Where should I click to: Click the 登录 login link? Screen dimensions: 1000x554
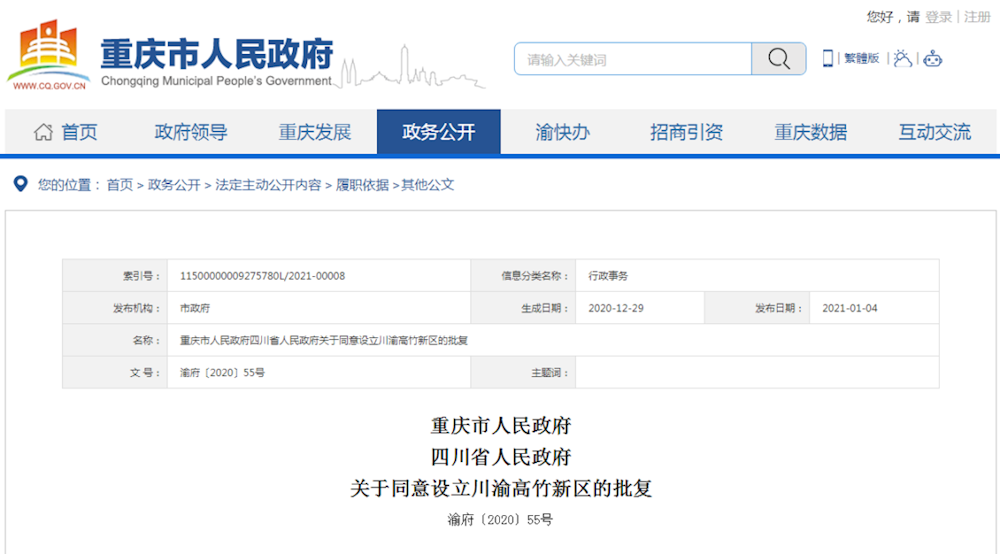938,17
